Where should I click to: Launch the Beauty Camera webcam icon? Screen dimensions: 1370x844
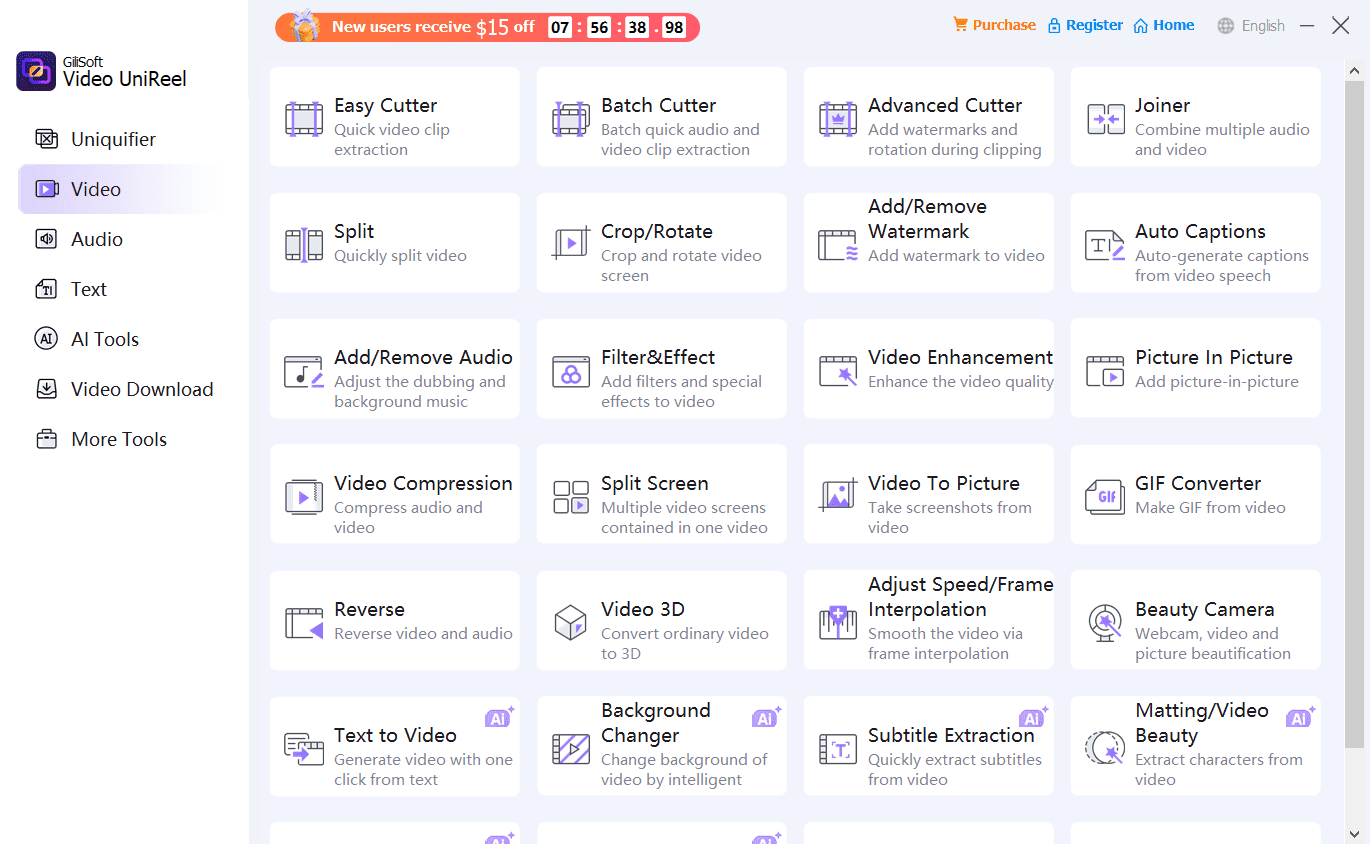tap(1105, 623)
